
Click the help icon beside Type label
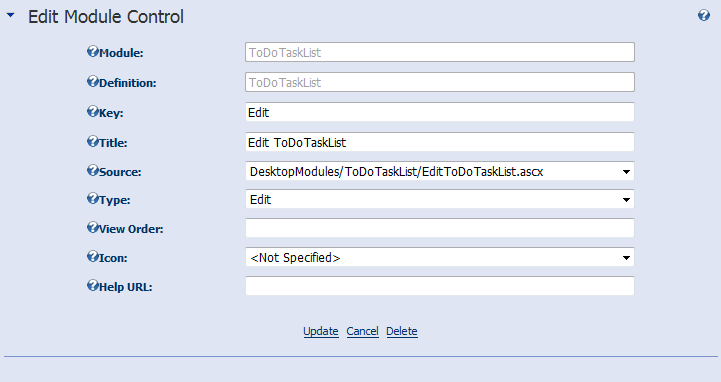(93, 199)
